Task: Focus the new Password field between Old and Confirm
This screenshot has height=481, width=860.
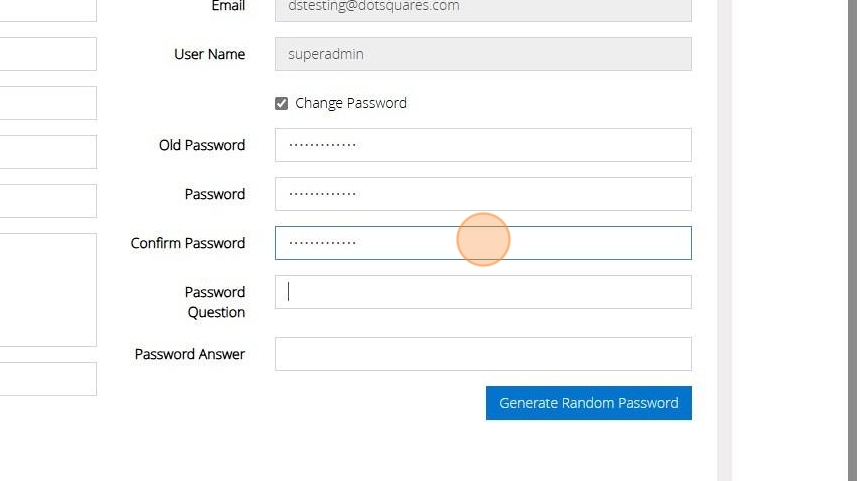Action: [483, 194]
